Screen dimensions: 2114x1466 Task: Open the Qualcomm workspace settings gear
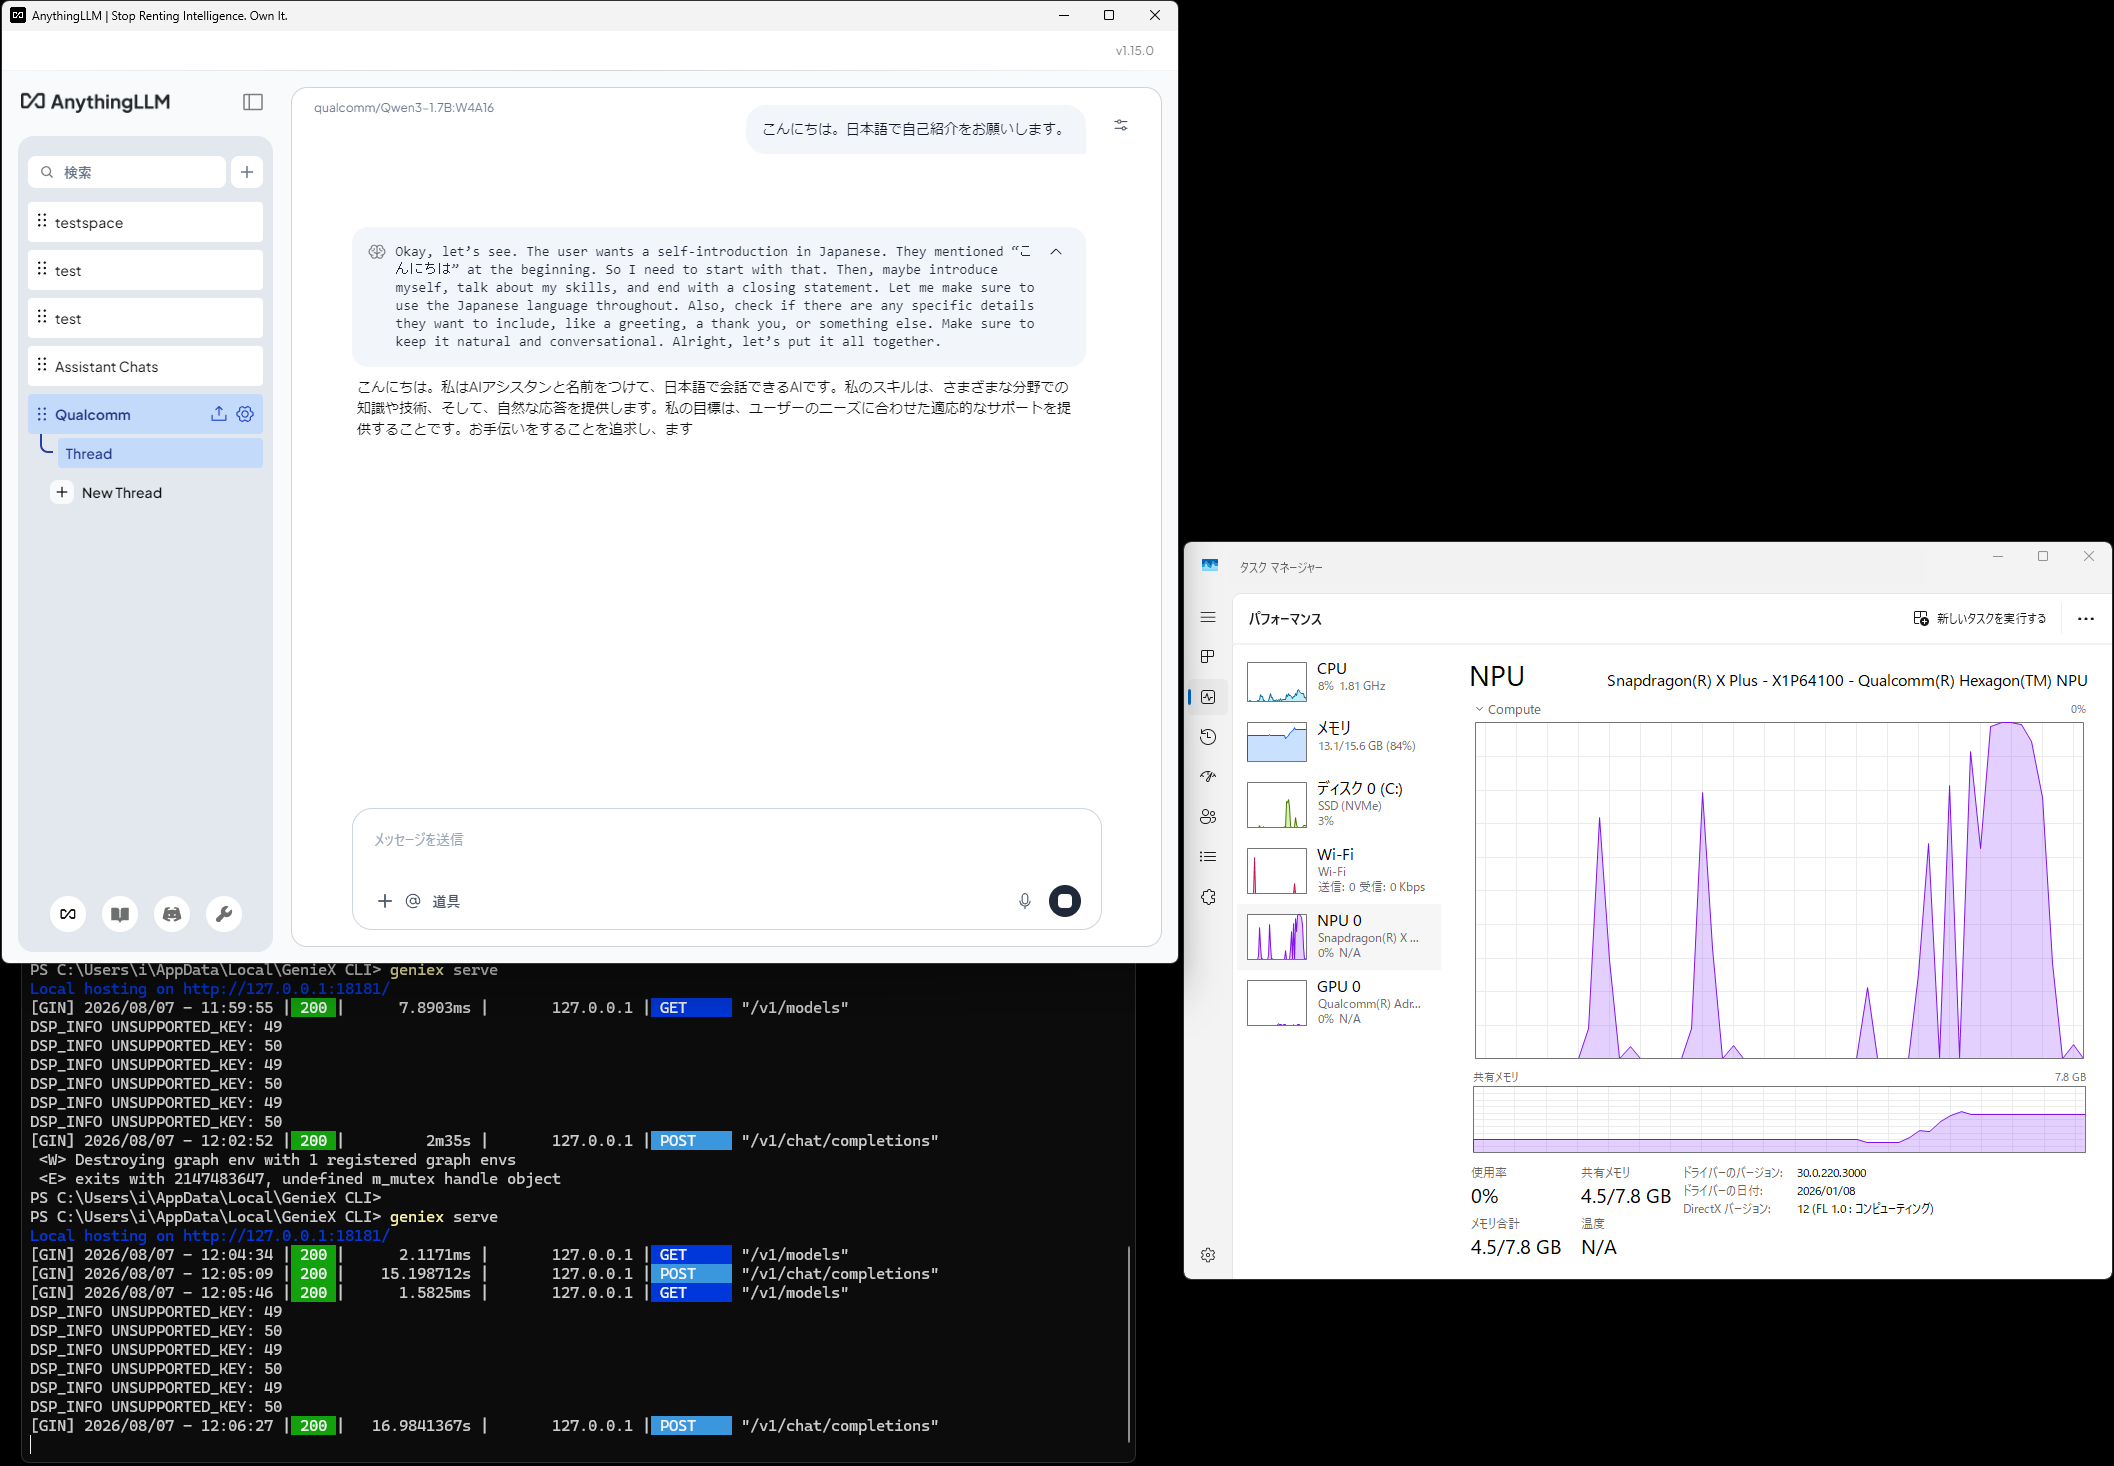click(245, 414)
